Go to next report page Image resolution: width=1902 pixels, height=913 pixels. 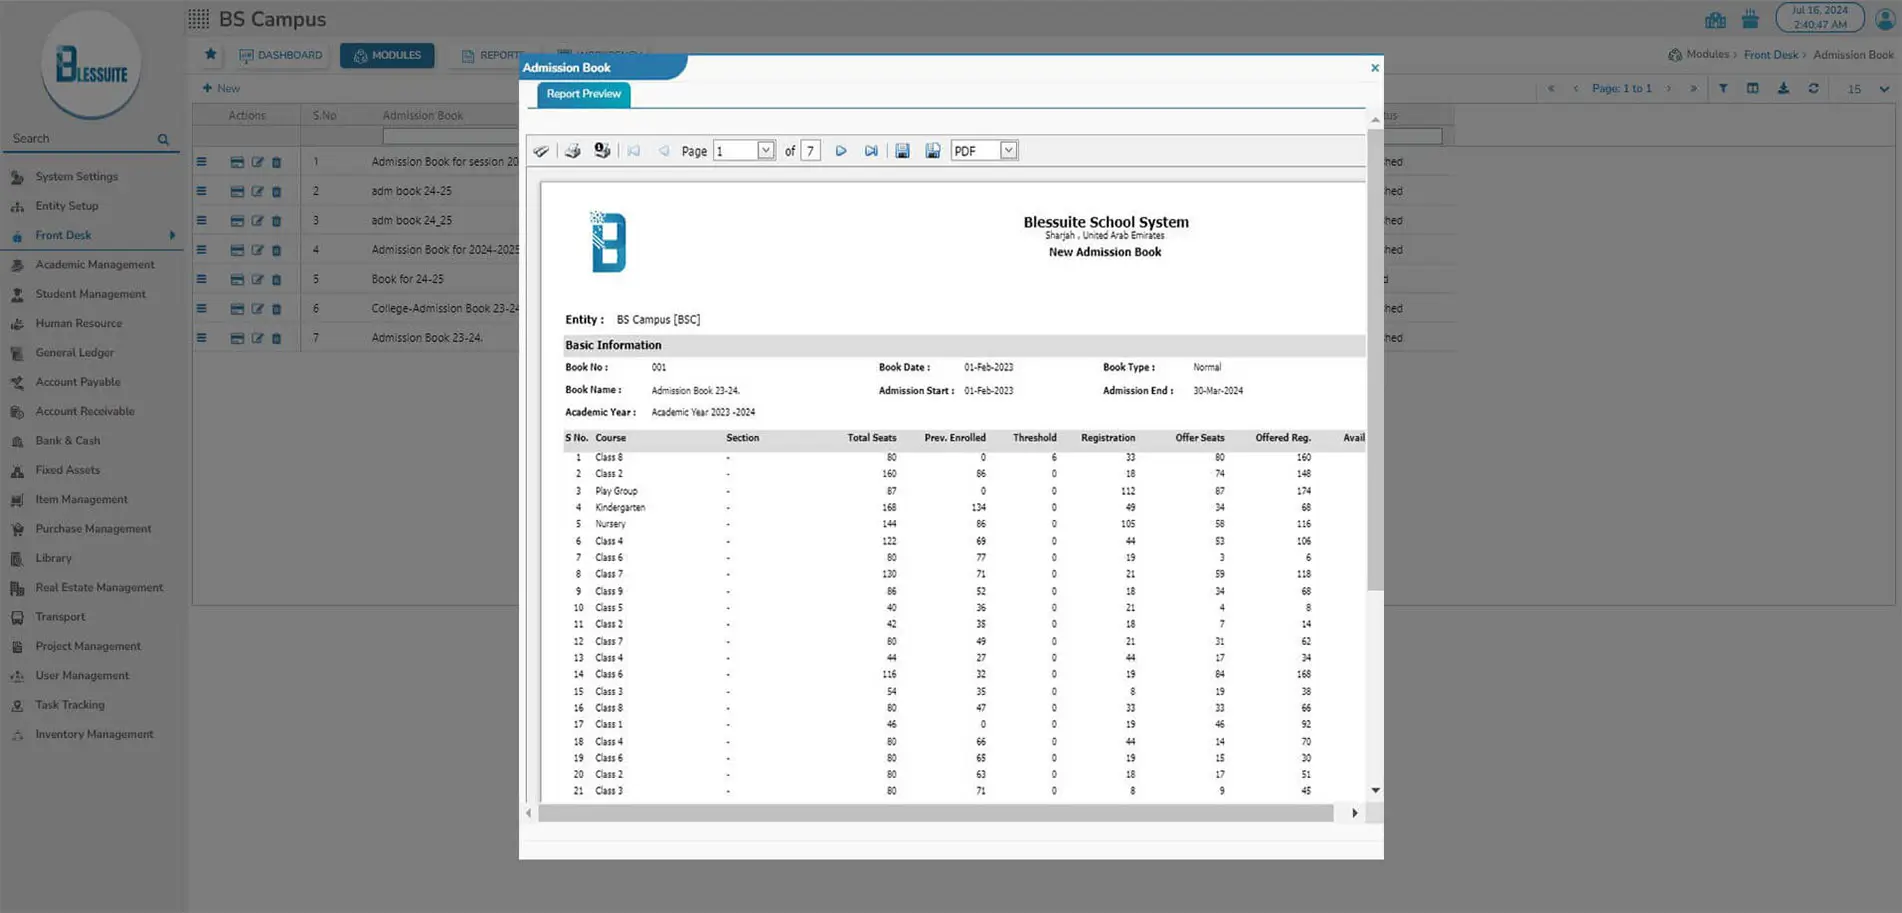pos(841,151)
